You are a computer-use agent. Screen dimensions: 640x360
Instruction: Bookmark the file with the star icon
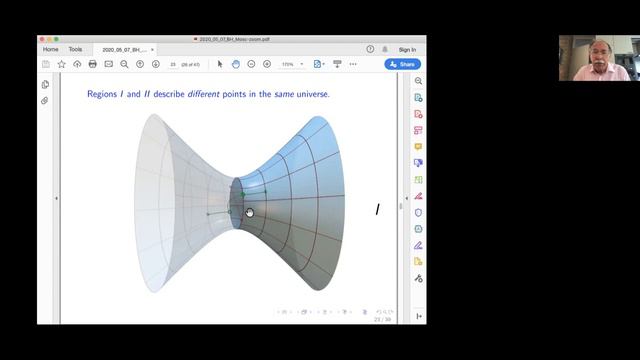click(62, 64)
